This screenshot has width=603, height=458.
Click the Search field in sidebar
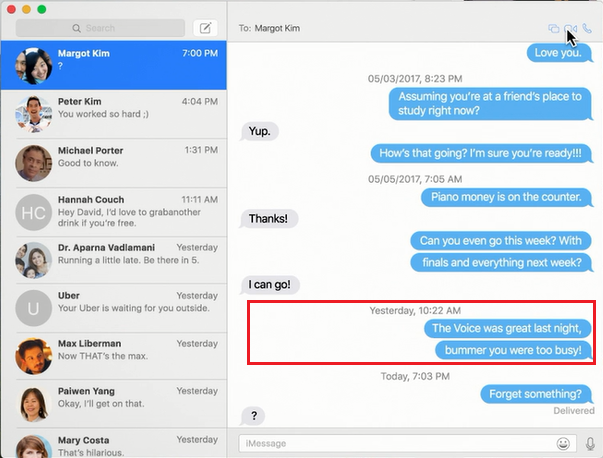tap(100, 28)
